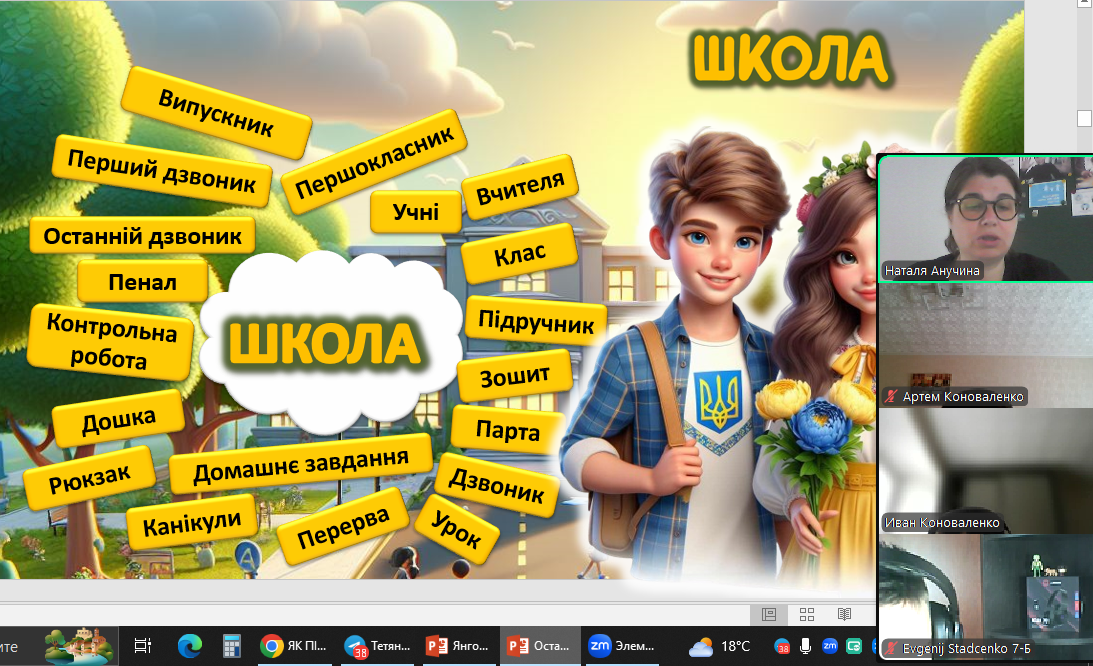This screenshot has width=1093, height=666.
Task: Click the 'Рюкзак' word label
Action: (x=89, y=480)
